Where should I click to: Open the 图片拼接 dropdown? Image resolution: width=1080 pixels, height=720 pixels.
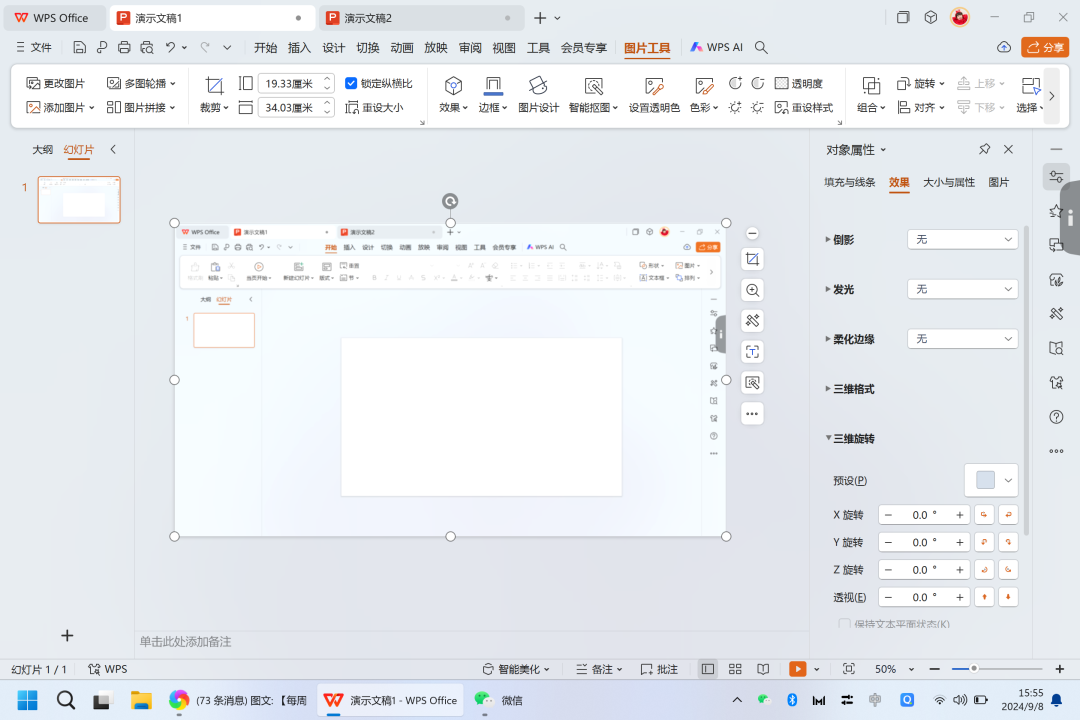[x=141, y=107]
